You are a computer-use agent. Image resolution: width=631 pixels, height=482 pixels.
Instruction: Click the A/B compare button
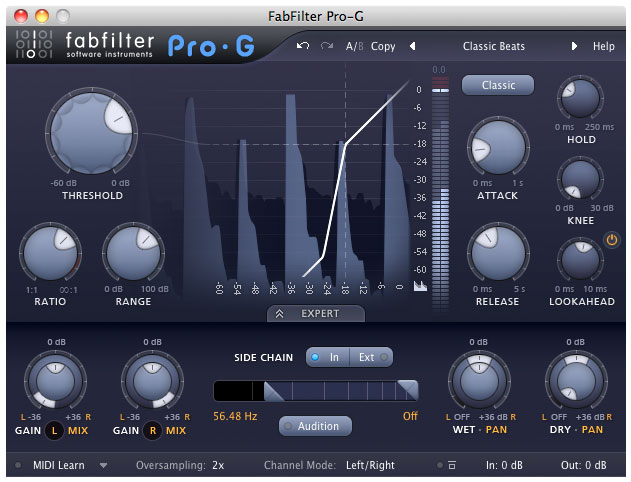354,46
